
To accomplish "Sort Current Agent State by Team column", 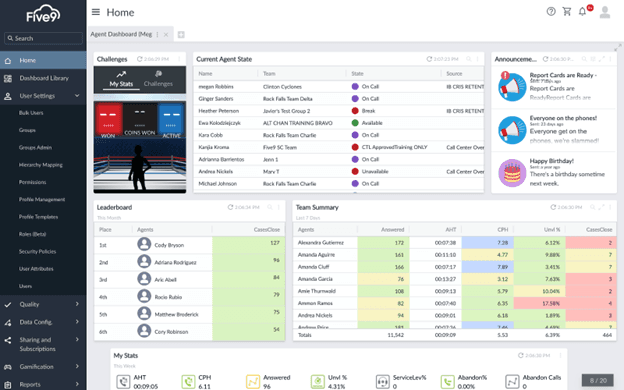I will pos(269,74).
